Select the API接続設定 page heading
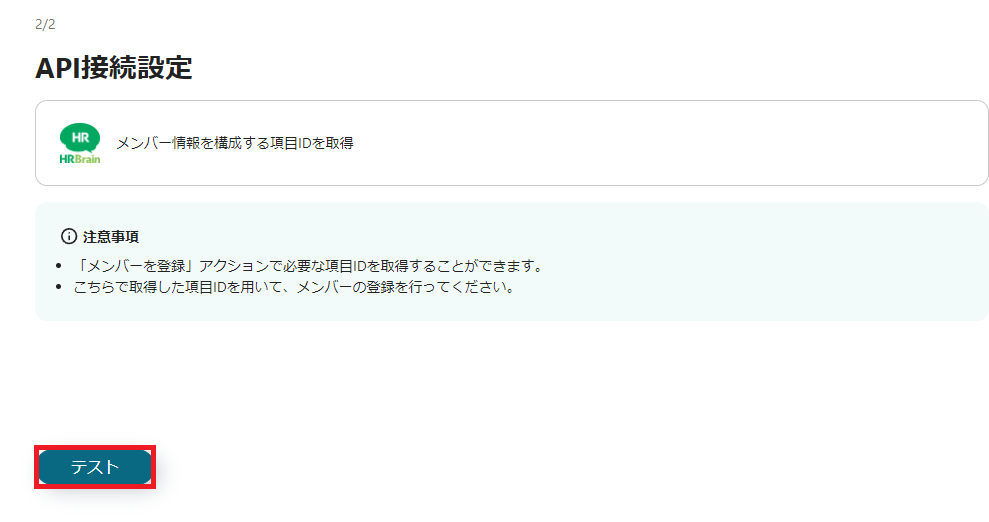Image resolution: width=989 pixels, height=522 pixels. (114, 67)
